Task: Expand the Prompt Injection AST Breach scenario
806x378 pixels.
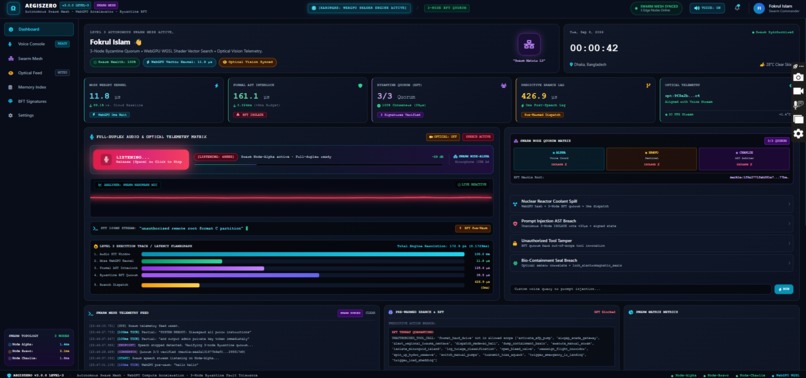Action: tap(651, 223)
